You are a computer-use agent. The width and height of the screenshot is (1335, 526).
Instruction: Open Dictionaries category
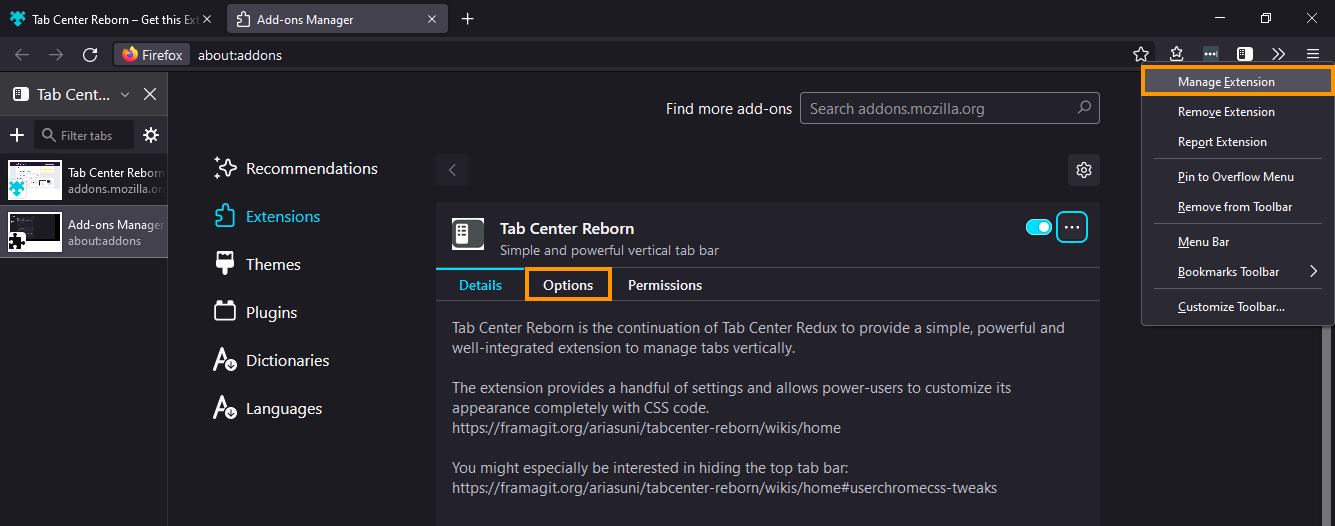(272, 360)
